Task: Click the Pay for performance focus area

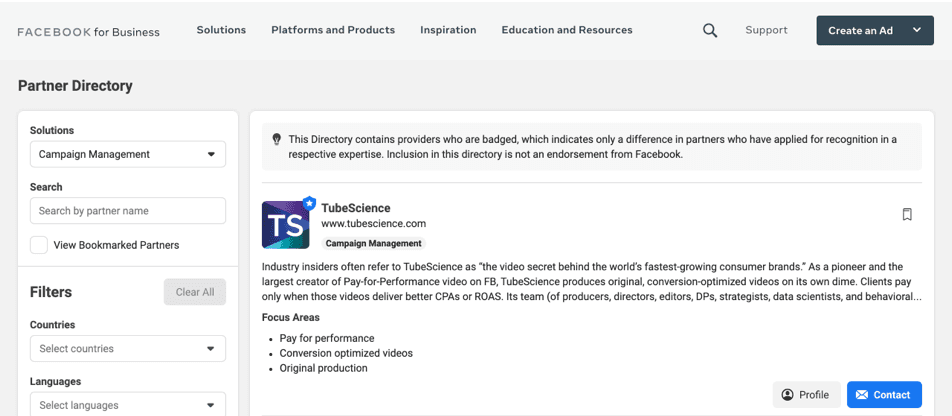Action: point(327,338)
